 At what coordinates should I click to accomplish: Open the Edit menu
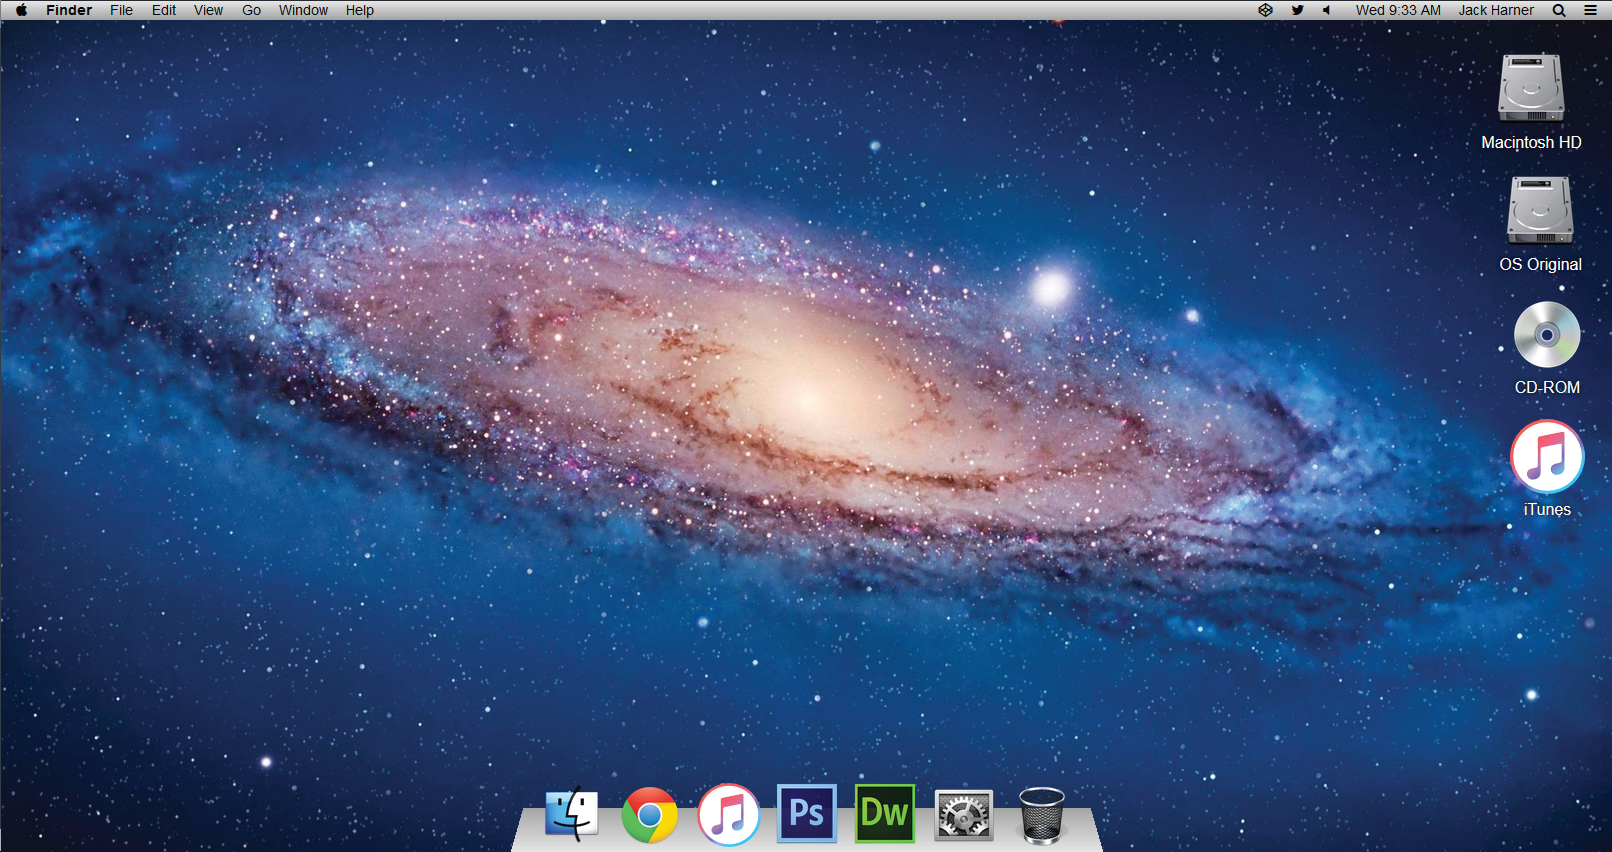click(x=164, y=10)
